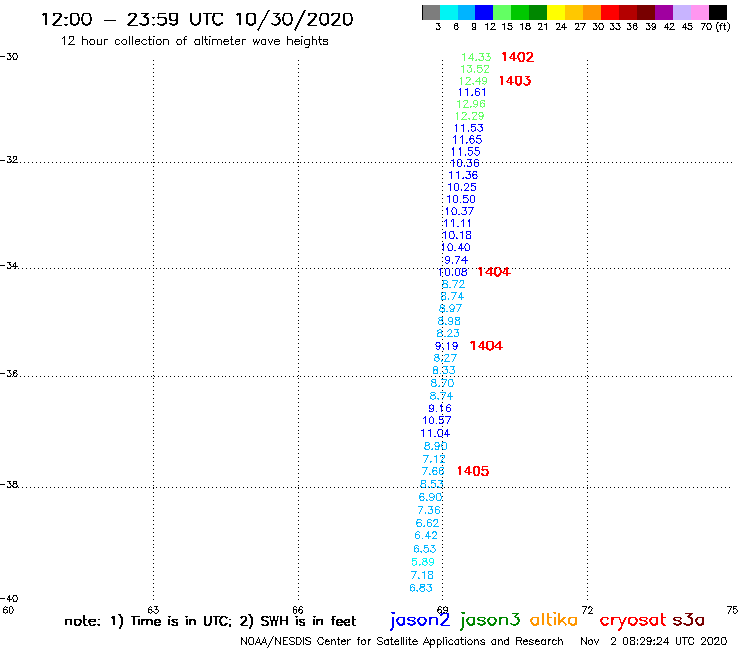Click the gray swatch in the color legend
740x650 pixels.
point(431,12)
